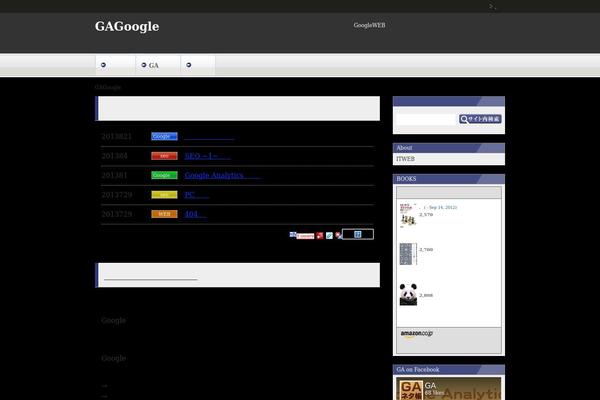Click the GoogleWEB header tagline

(x=369, y=25)
